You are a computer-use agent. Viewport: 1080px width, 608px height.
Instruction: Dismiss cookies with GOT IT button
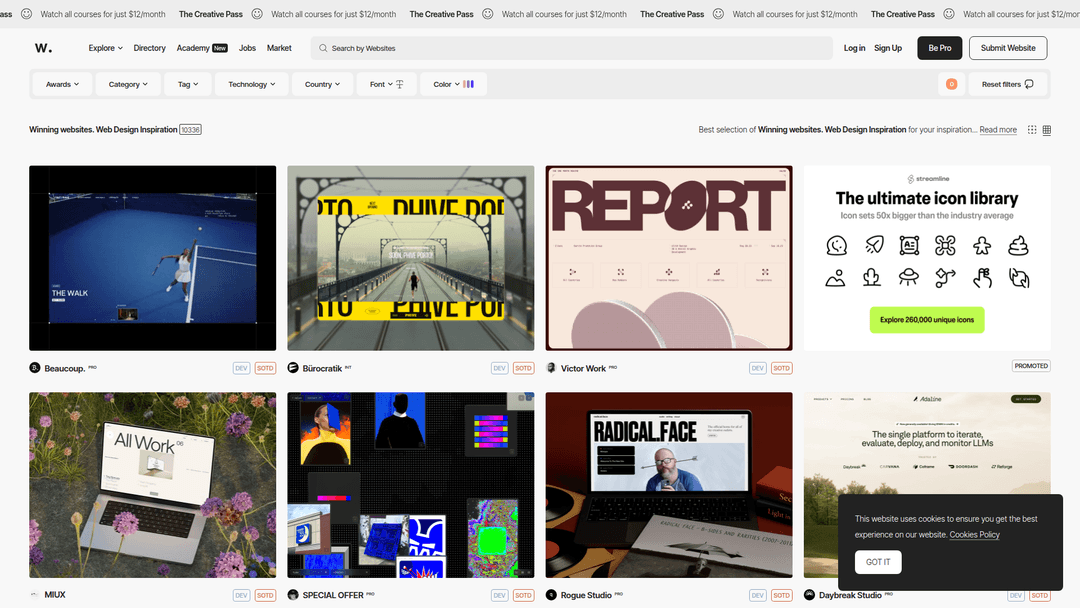pyautogui.click(x=878, y=562)
